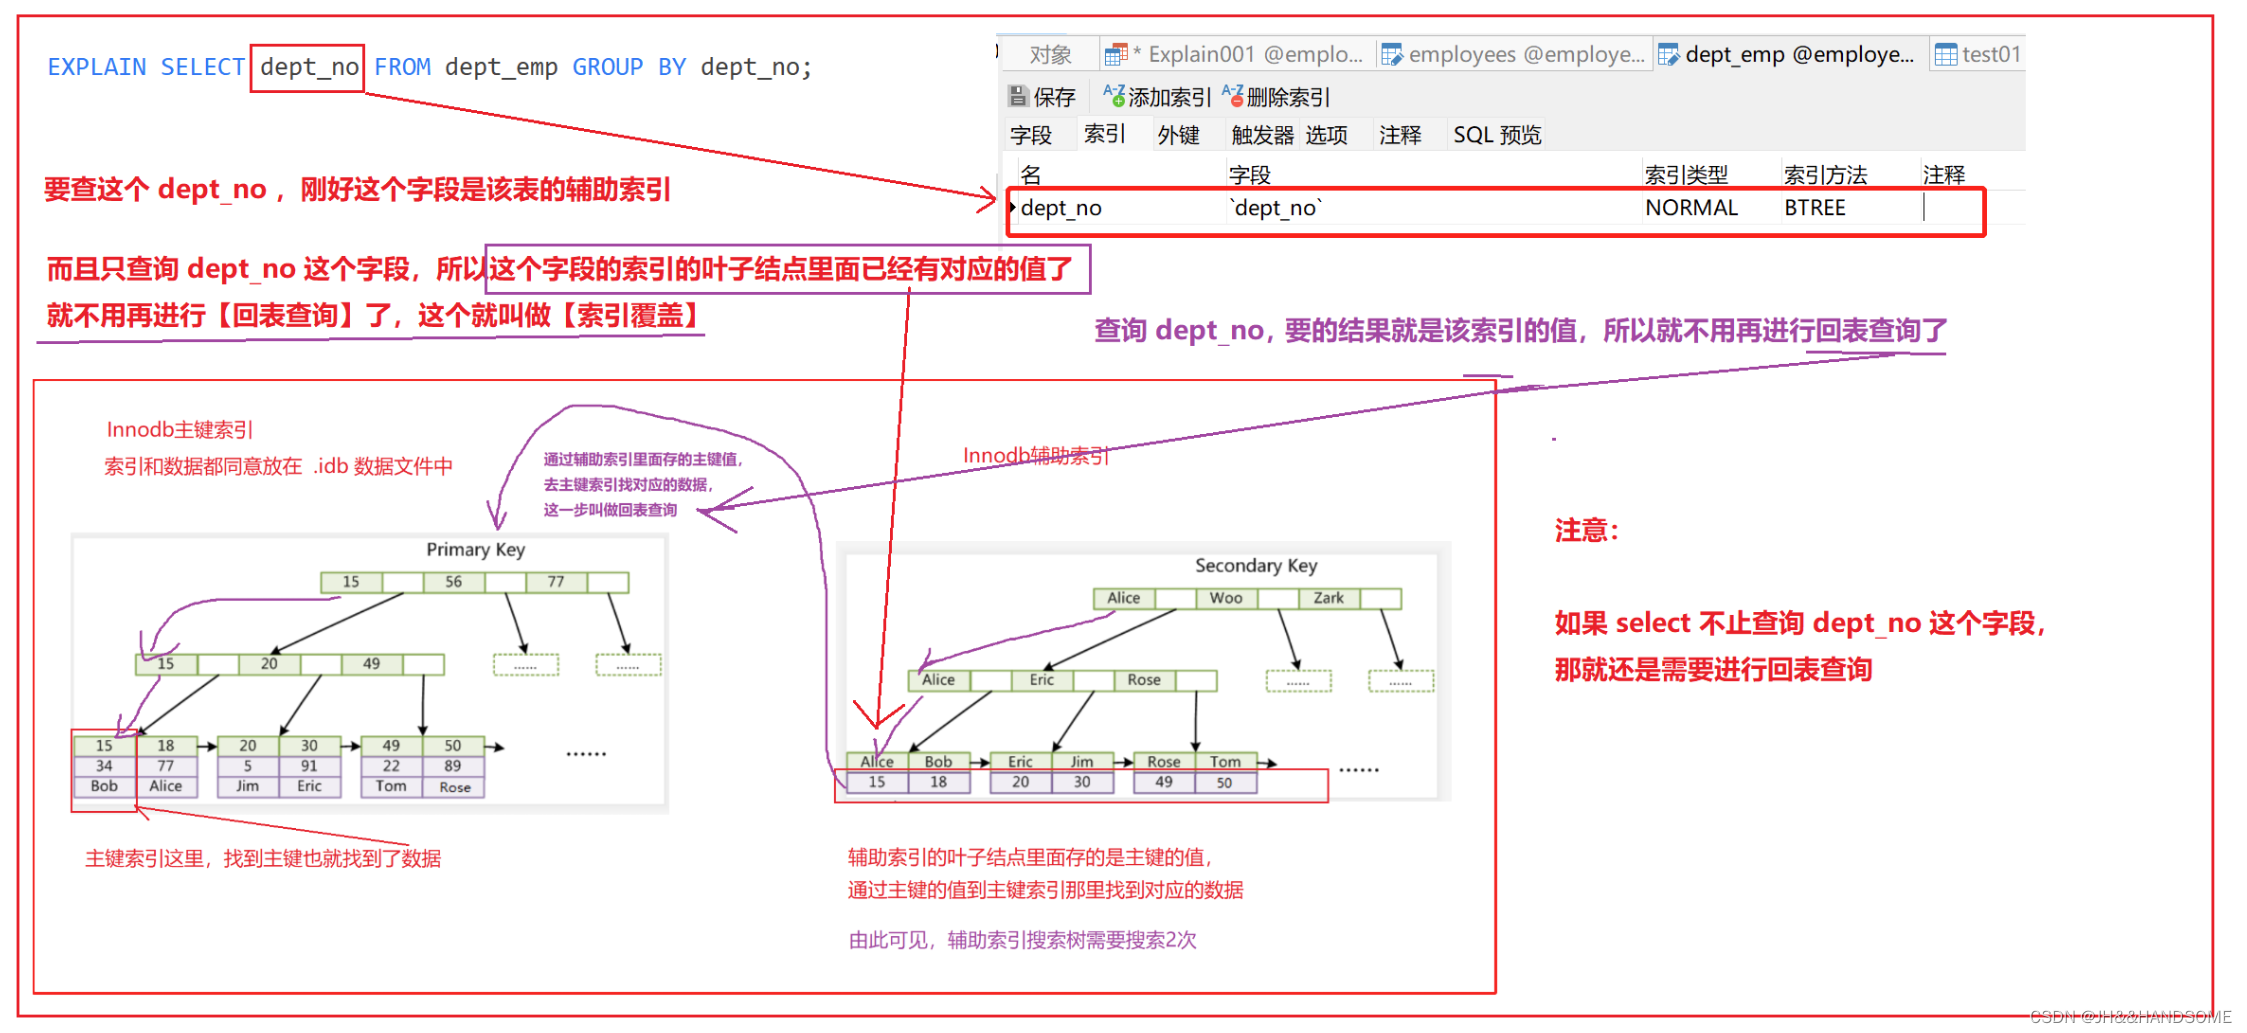Switch to the 对象 (Objects) tab
The width and height of the screenshot is (2247, 1033).
(x=1050, y=54)
